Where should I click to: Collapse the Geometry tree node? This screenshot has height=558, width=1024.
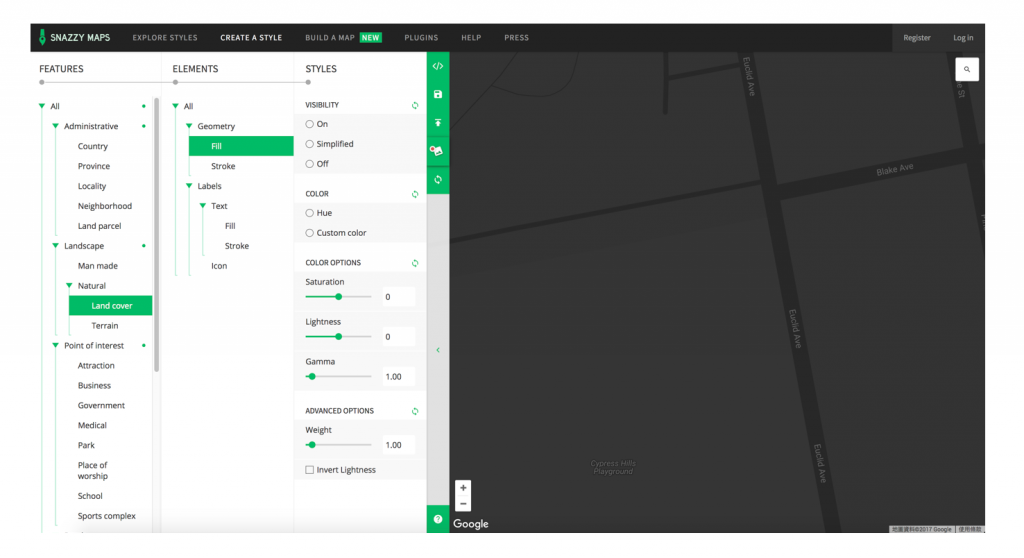189,126
